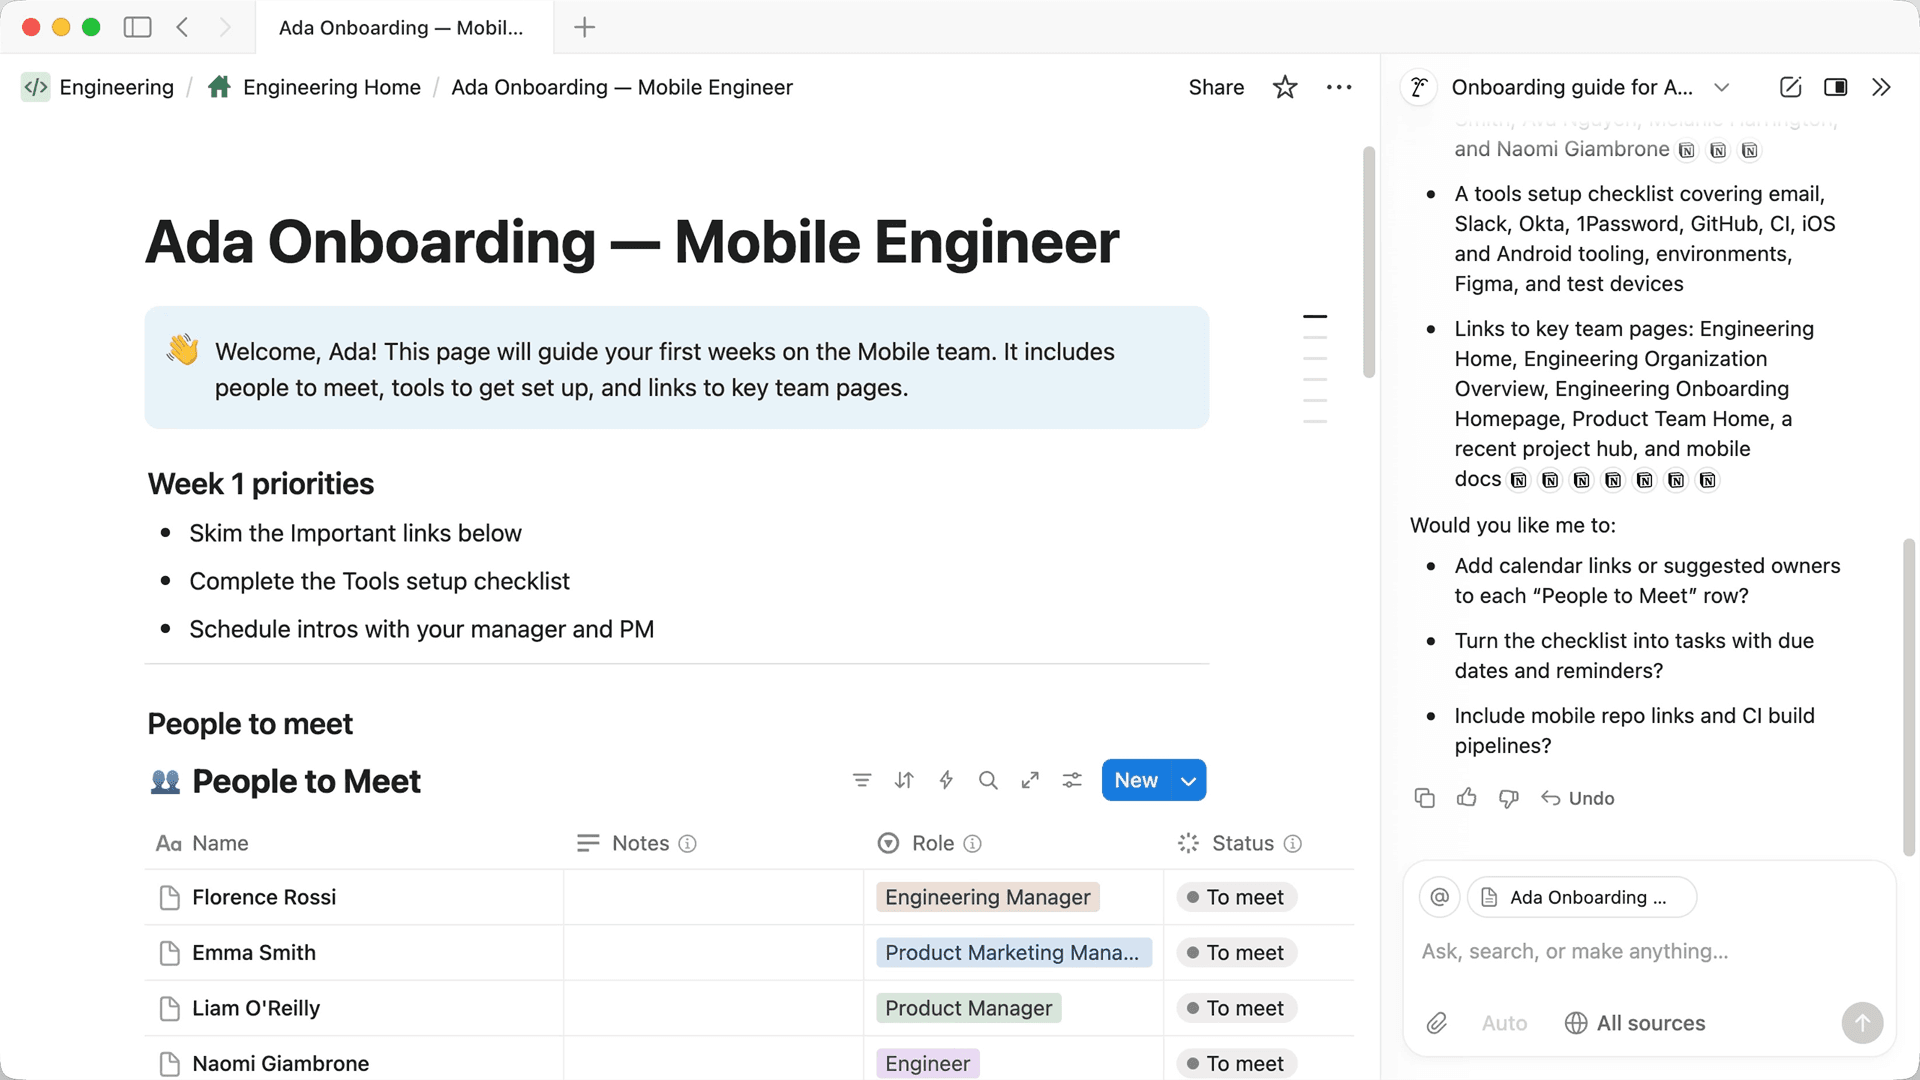The width and height of the screenshot is (1920, 1080).
Task: Expand the Onboarding guide chat title dropdown
Action: (1721, 87)
